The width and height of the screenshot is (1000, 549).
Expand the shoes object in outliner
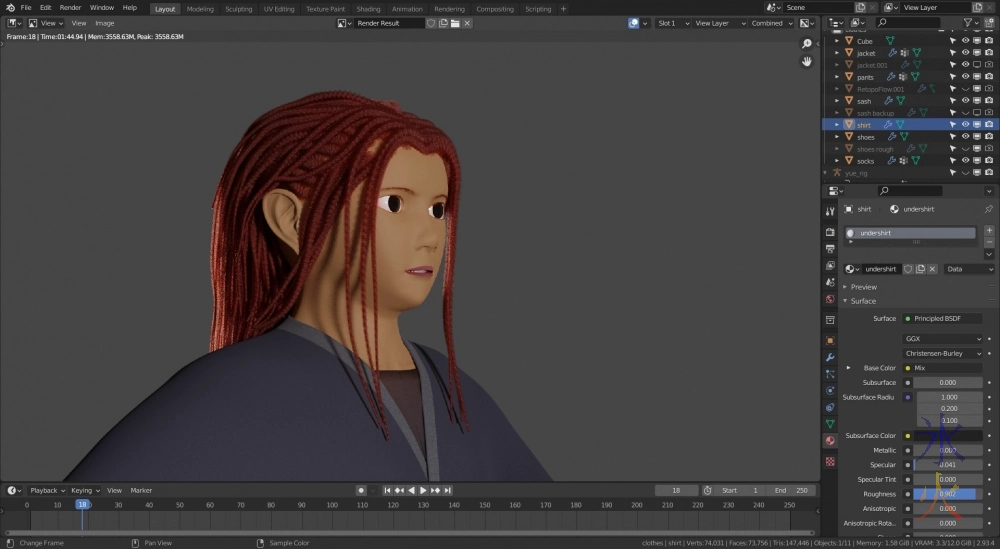point(837,137)
